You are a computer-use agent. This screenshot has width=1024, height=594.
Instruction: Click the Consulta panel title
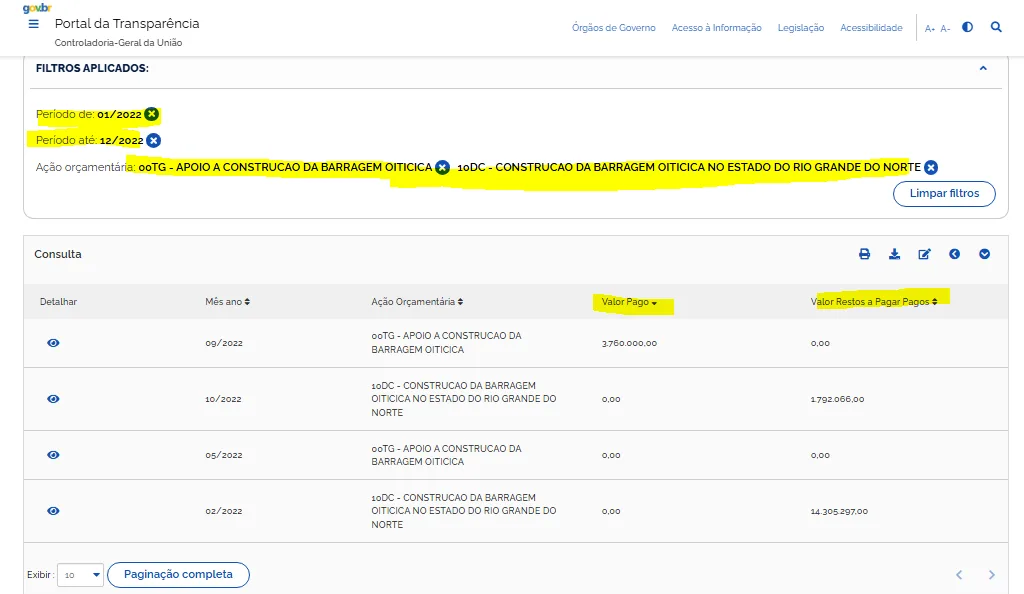tap(58, 254)
